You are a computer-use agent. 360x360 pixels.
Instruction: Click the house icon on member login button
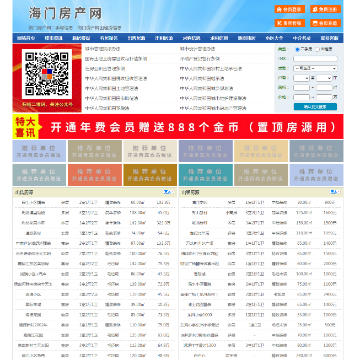(x=279, y=9)
